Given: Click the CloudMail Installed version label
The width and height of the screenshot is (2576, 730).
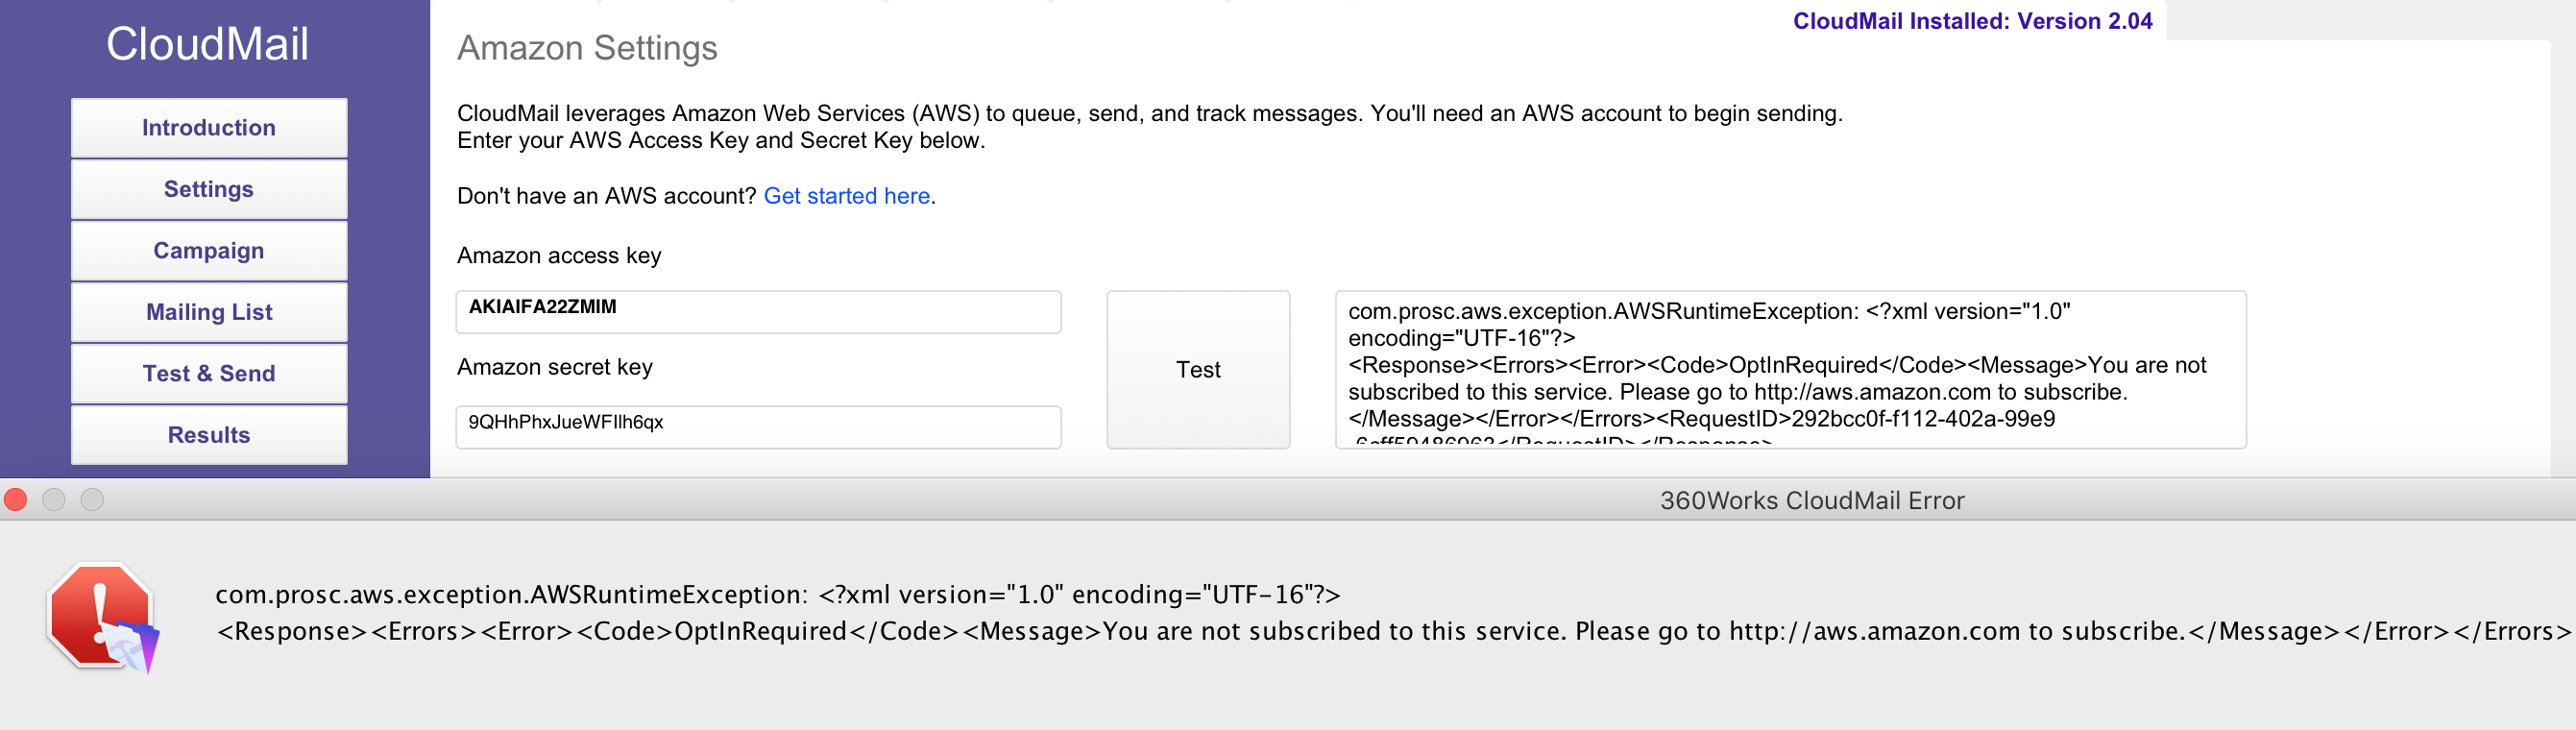Looking at the screenshot, I should tap(1972, 21).
